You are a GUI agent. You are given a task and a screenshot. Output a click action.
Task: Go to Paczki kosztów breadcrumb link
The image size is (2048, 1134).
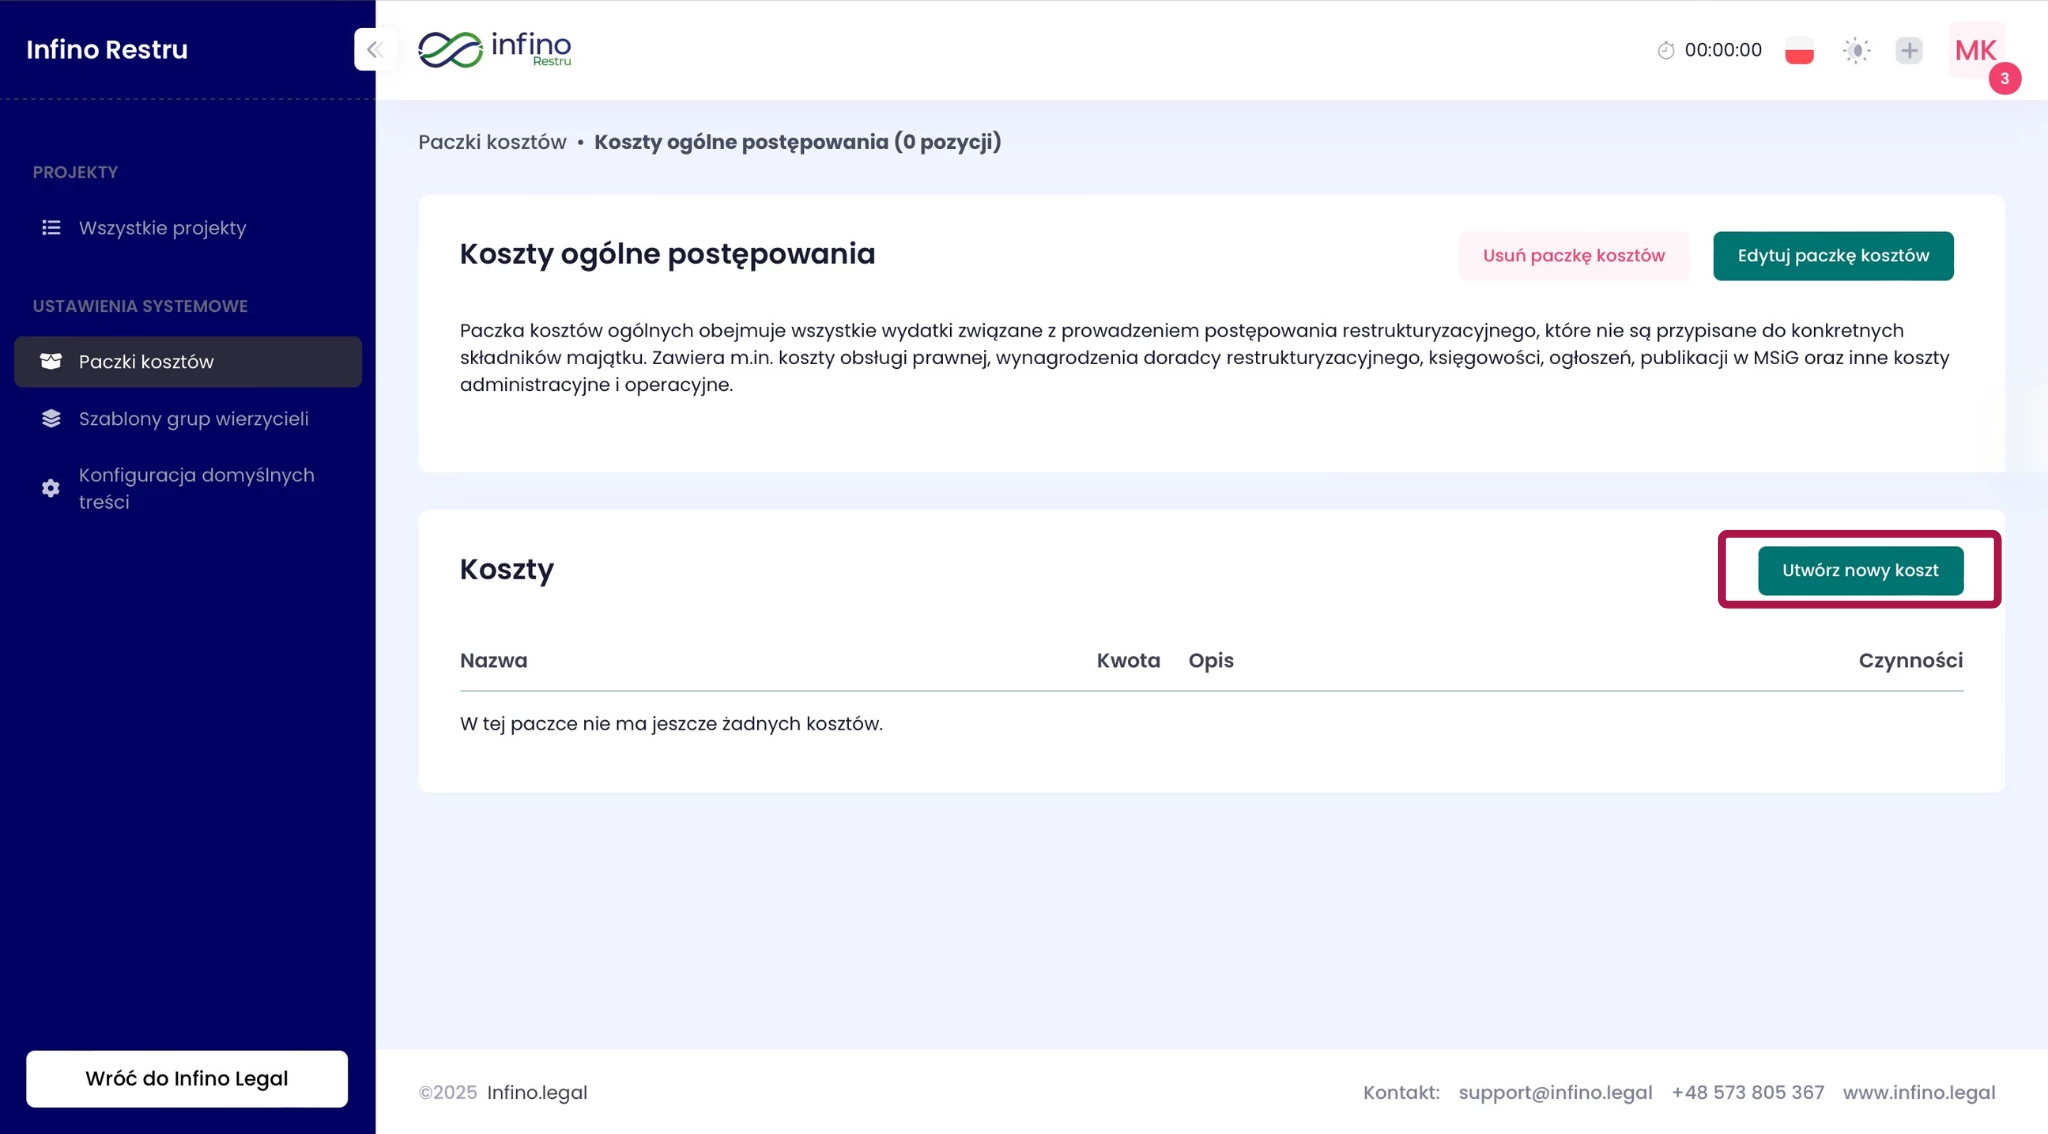click(492, 142)
